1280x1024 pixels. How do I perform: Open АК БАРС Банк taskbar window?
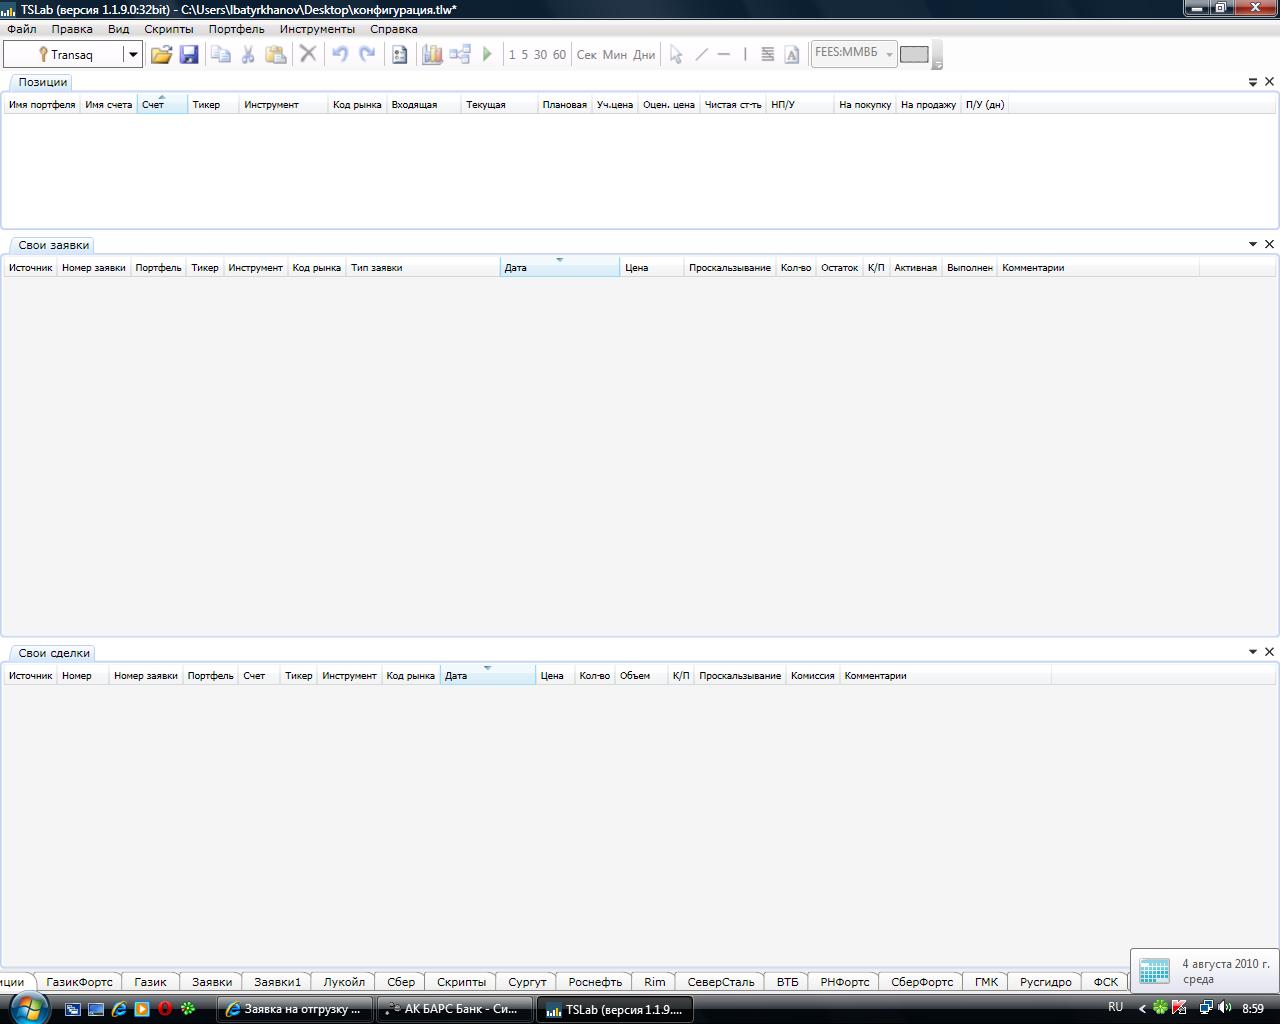(454, 1009)
